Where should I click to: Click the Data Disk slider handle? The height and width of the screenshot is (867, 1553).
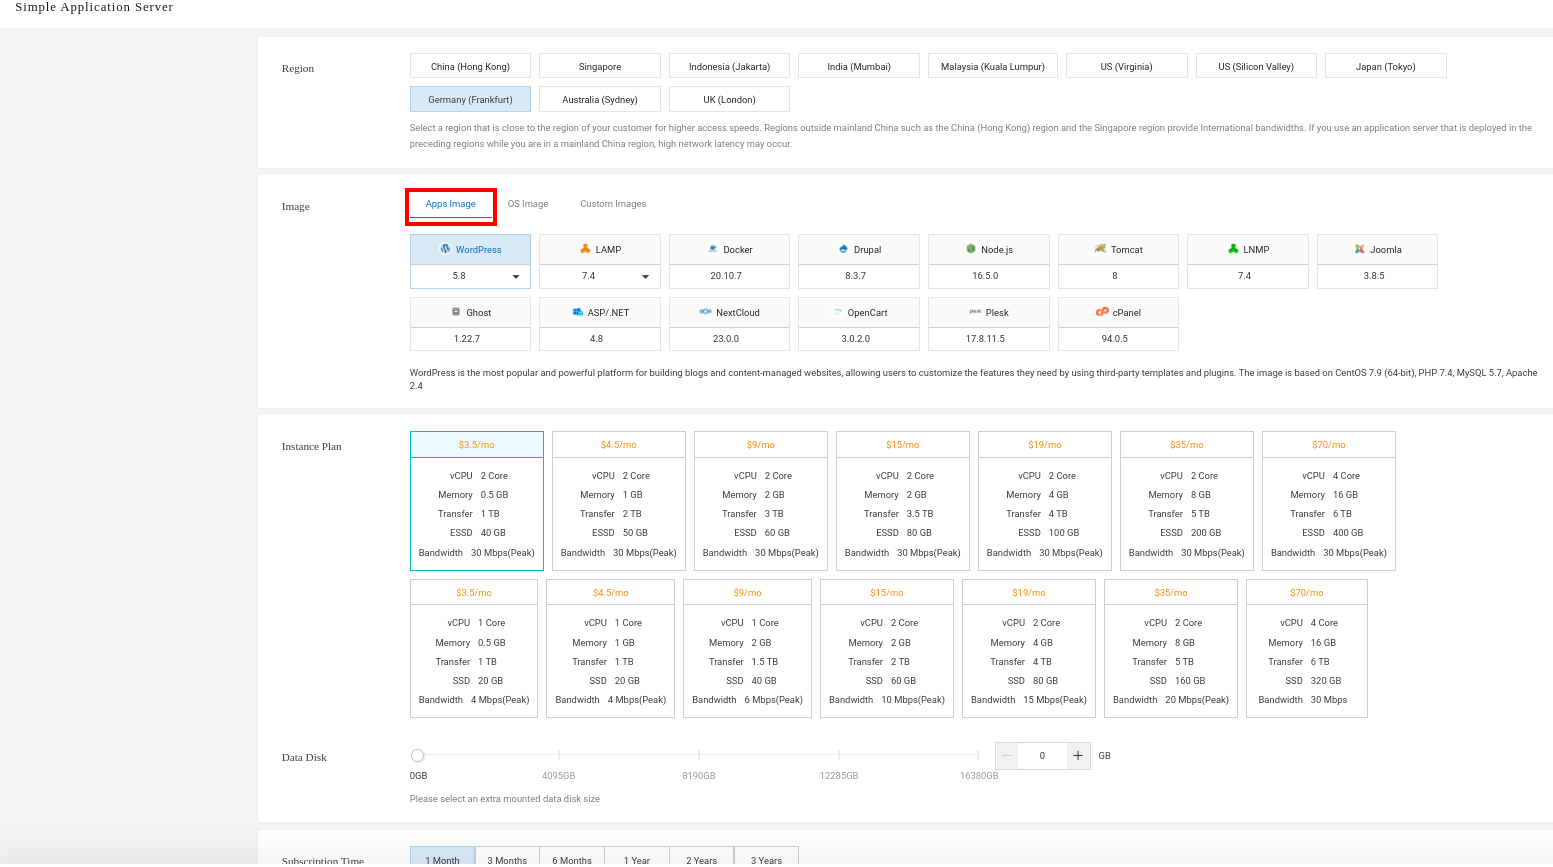(x=418, y=755)
